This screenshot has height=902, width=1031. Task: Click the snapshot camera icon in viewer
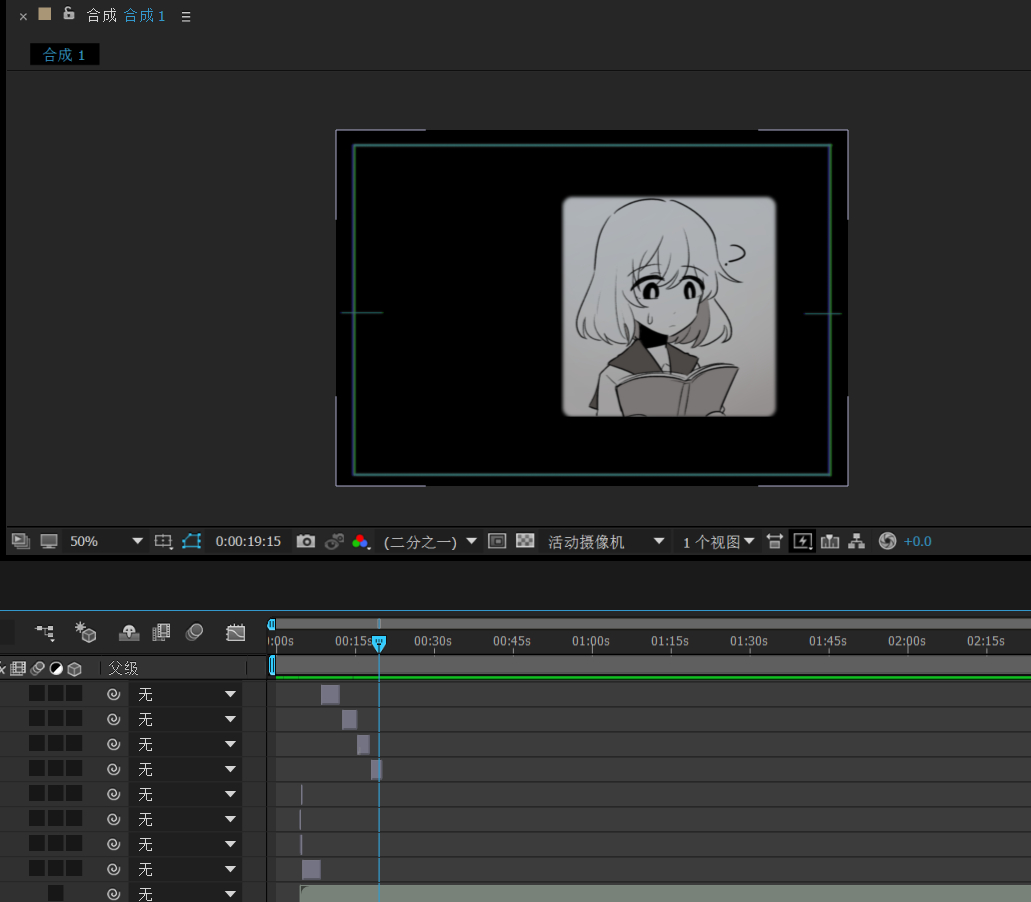click(x=306, y=541)
